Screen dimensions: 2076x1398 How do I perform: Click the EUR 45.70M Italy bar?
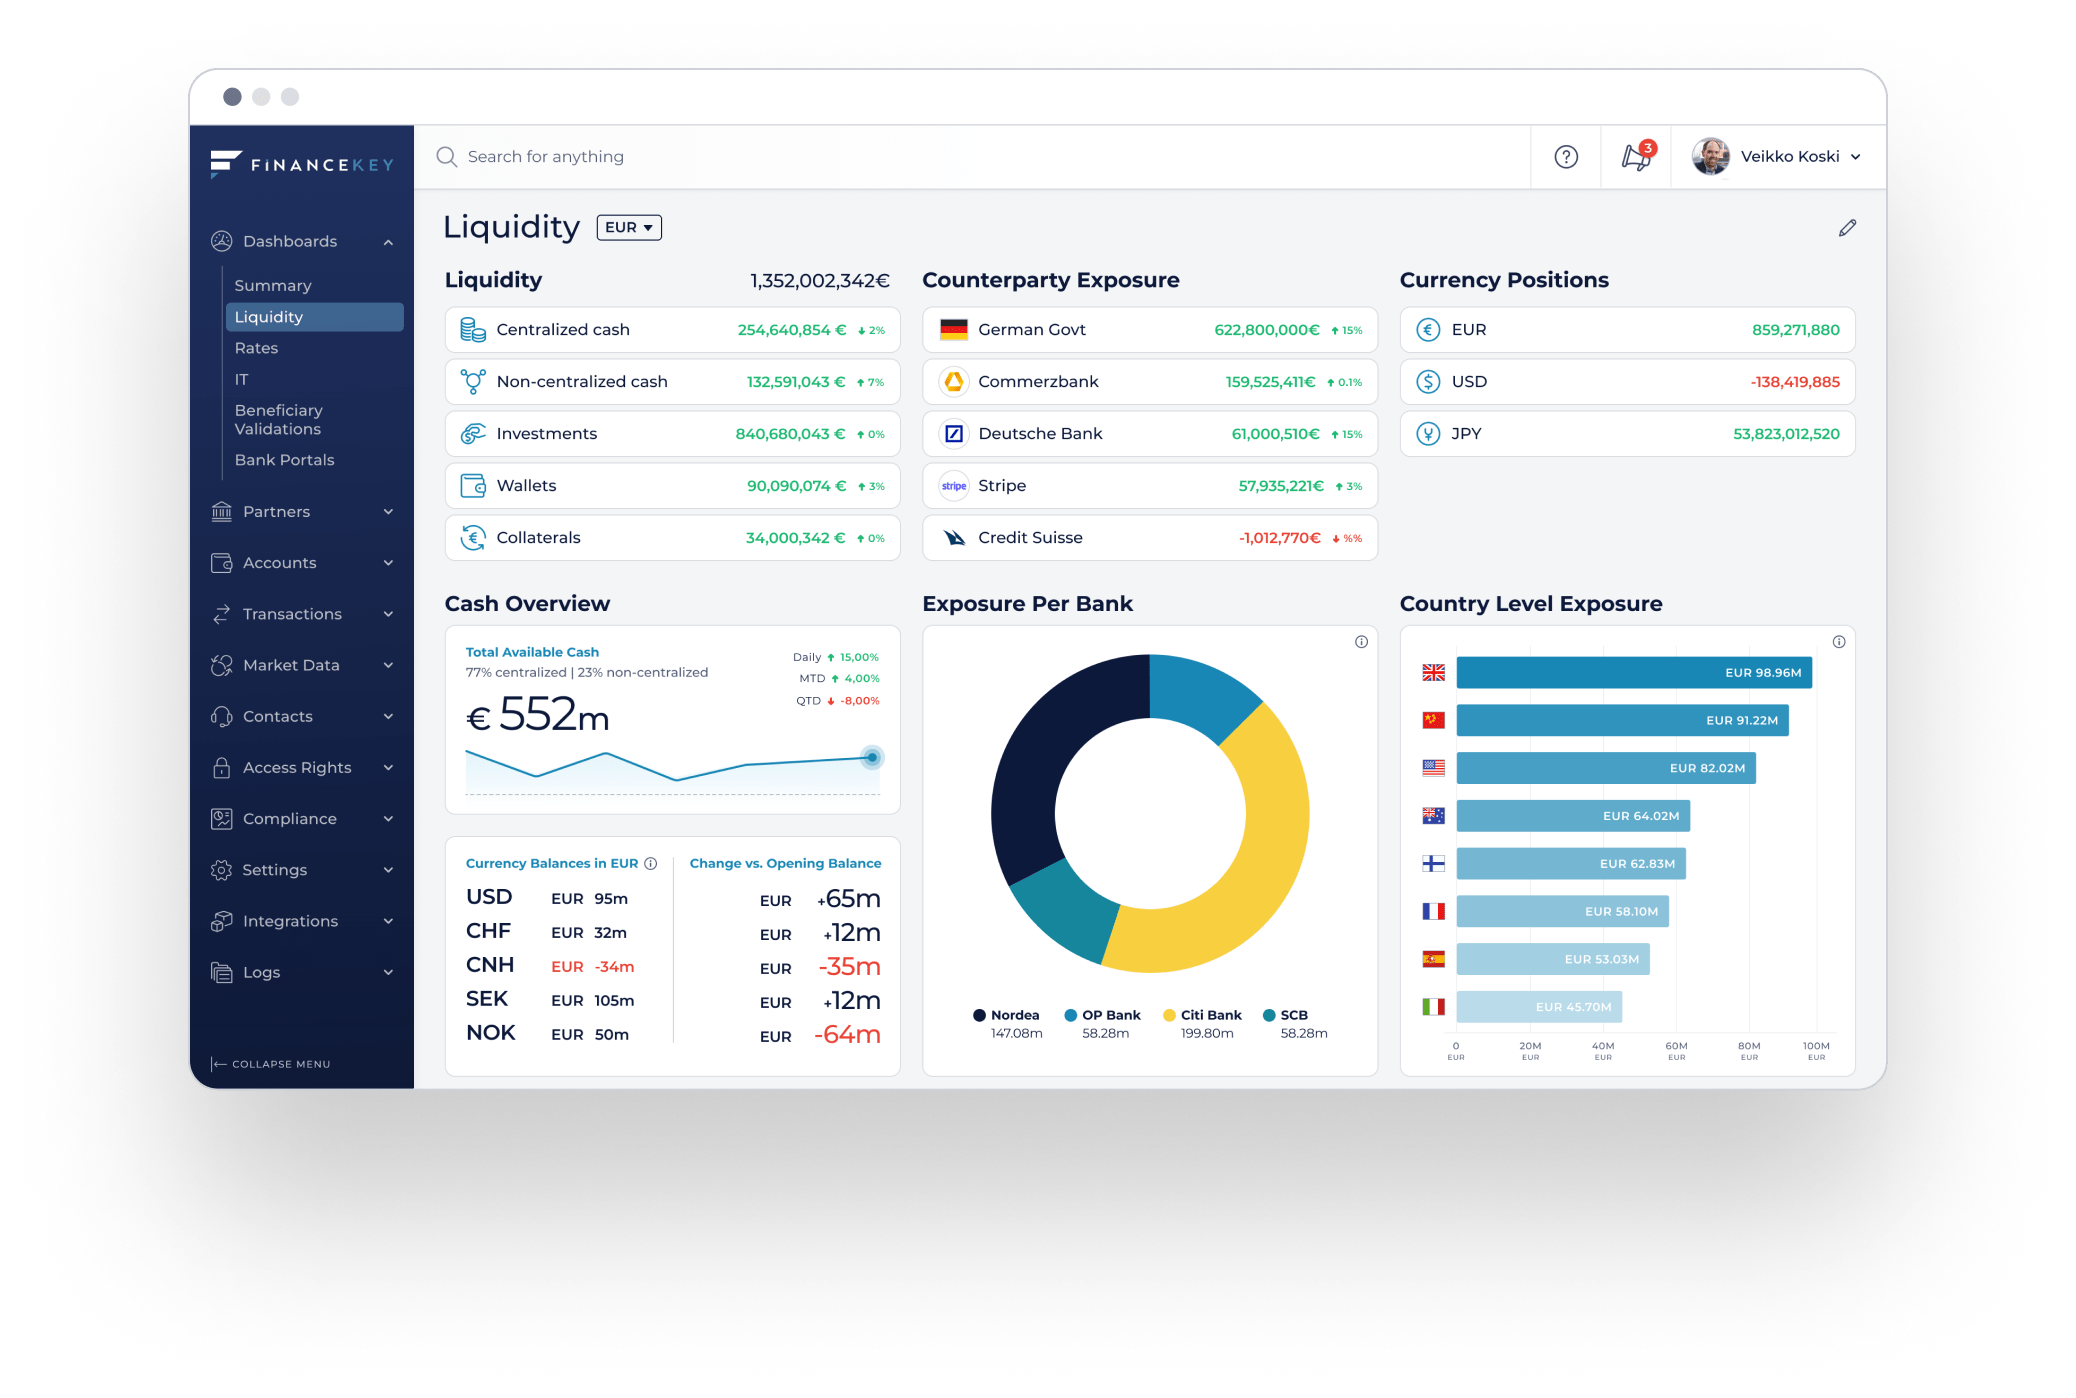point(1539,1007)
